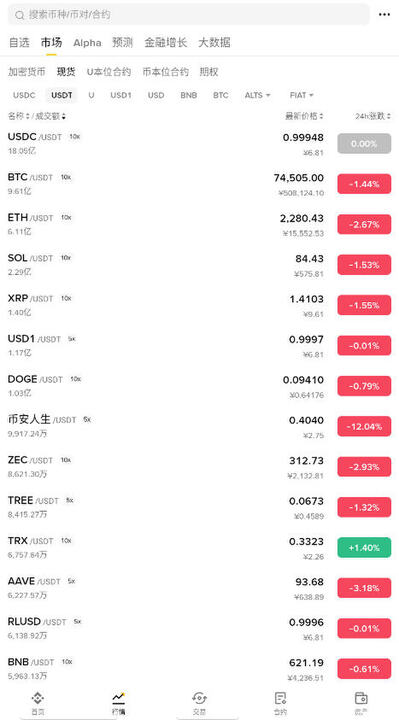The image size is (399, 720).
Task: Select the USDC quote currency filter
Action: pyautogui.click(x=24, y=96)
